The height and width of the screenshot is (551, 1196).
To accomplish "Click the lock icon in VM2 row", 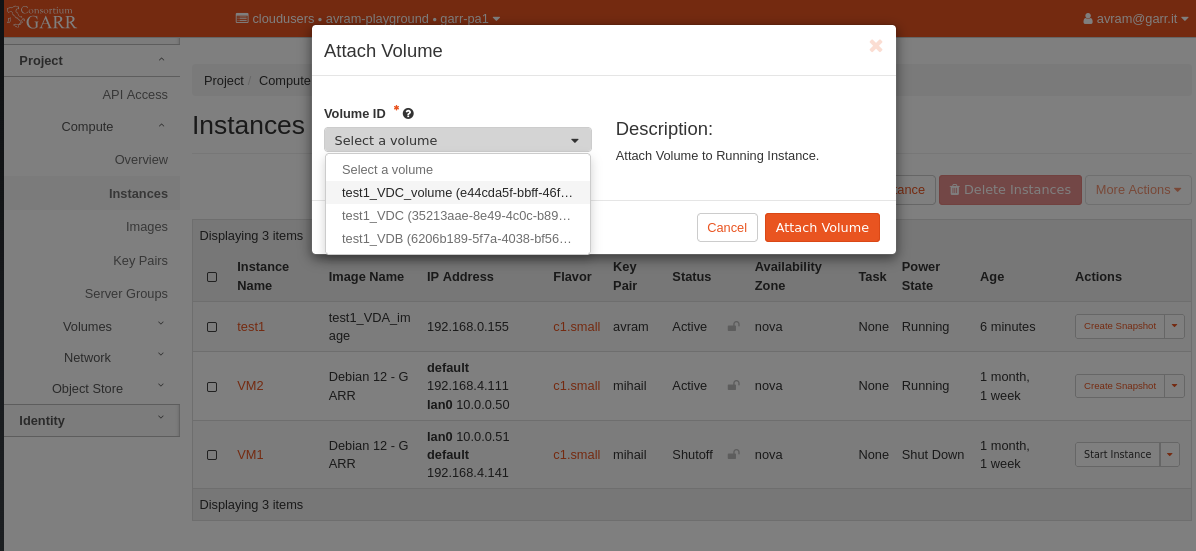I will (733, 385).
